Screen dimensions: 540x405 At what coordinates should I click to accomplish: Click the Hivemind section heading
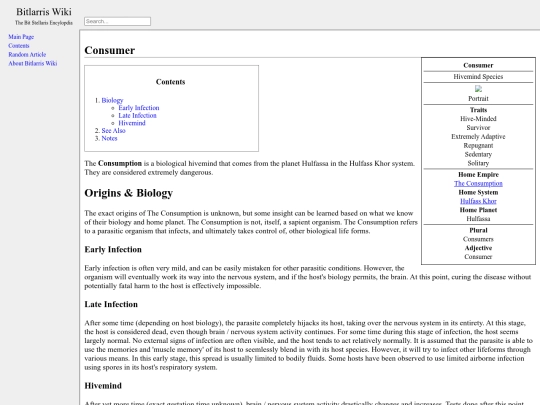pos(103,386)
